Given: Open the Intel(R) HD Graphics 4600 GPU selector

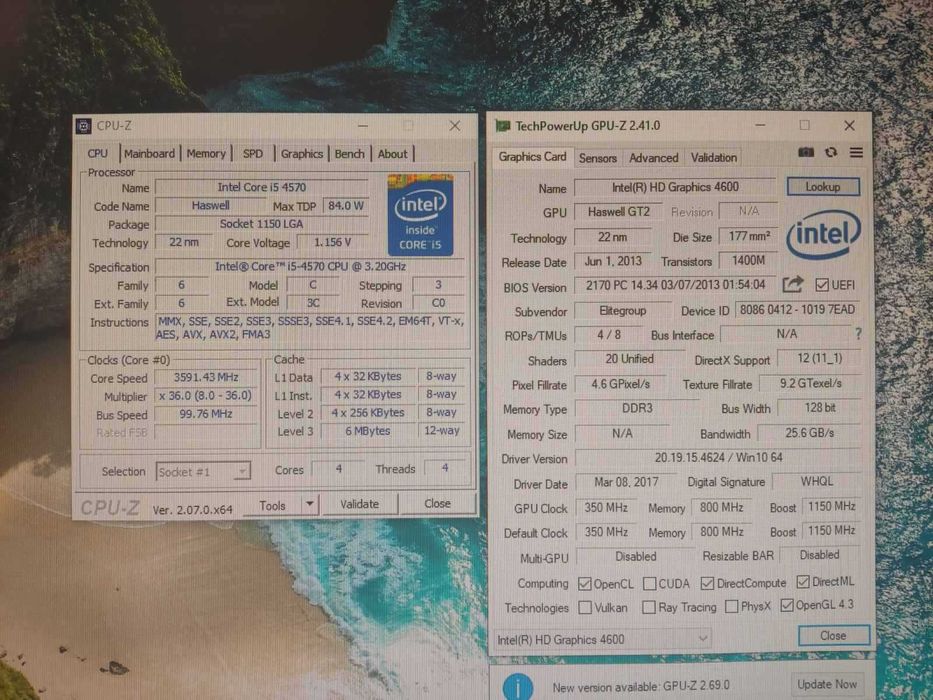Looking at the screenshot, I should tap(602, 639).
